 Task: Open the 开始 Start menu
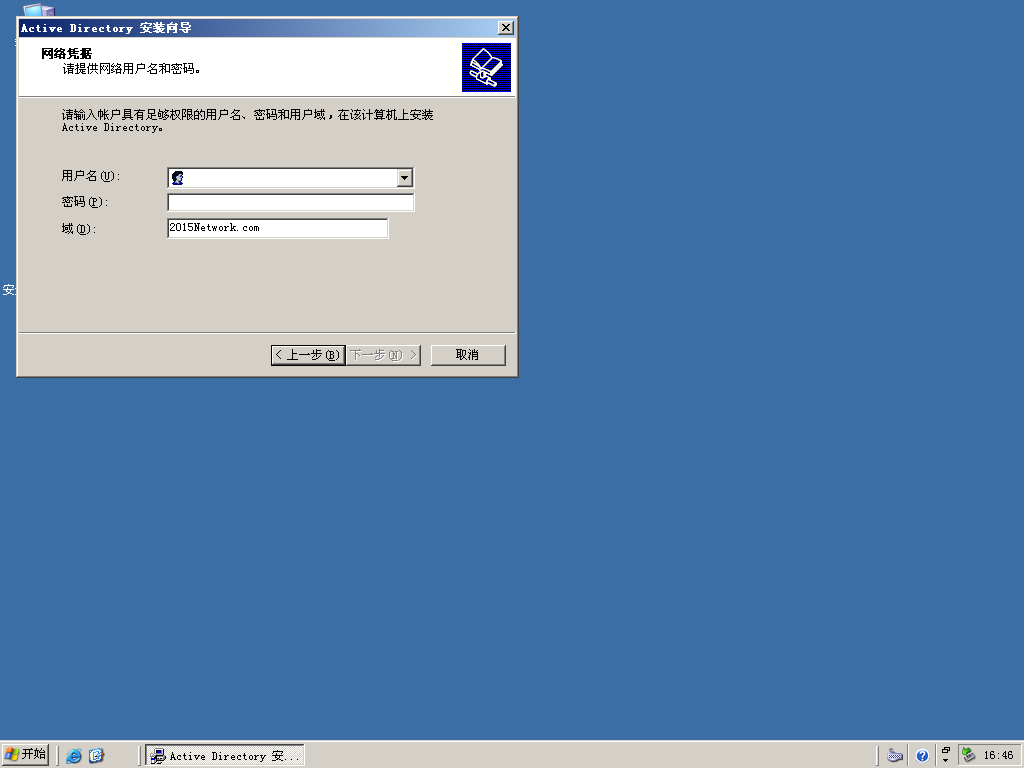(25, 754)
